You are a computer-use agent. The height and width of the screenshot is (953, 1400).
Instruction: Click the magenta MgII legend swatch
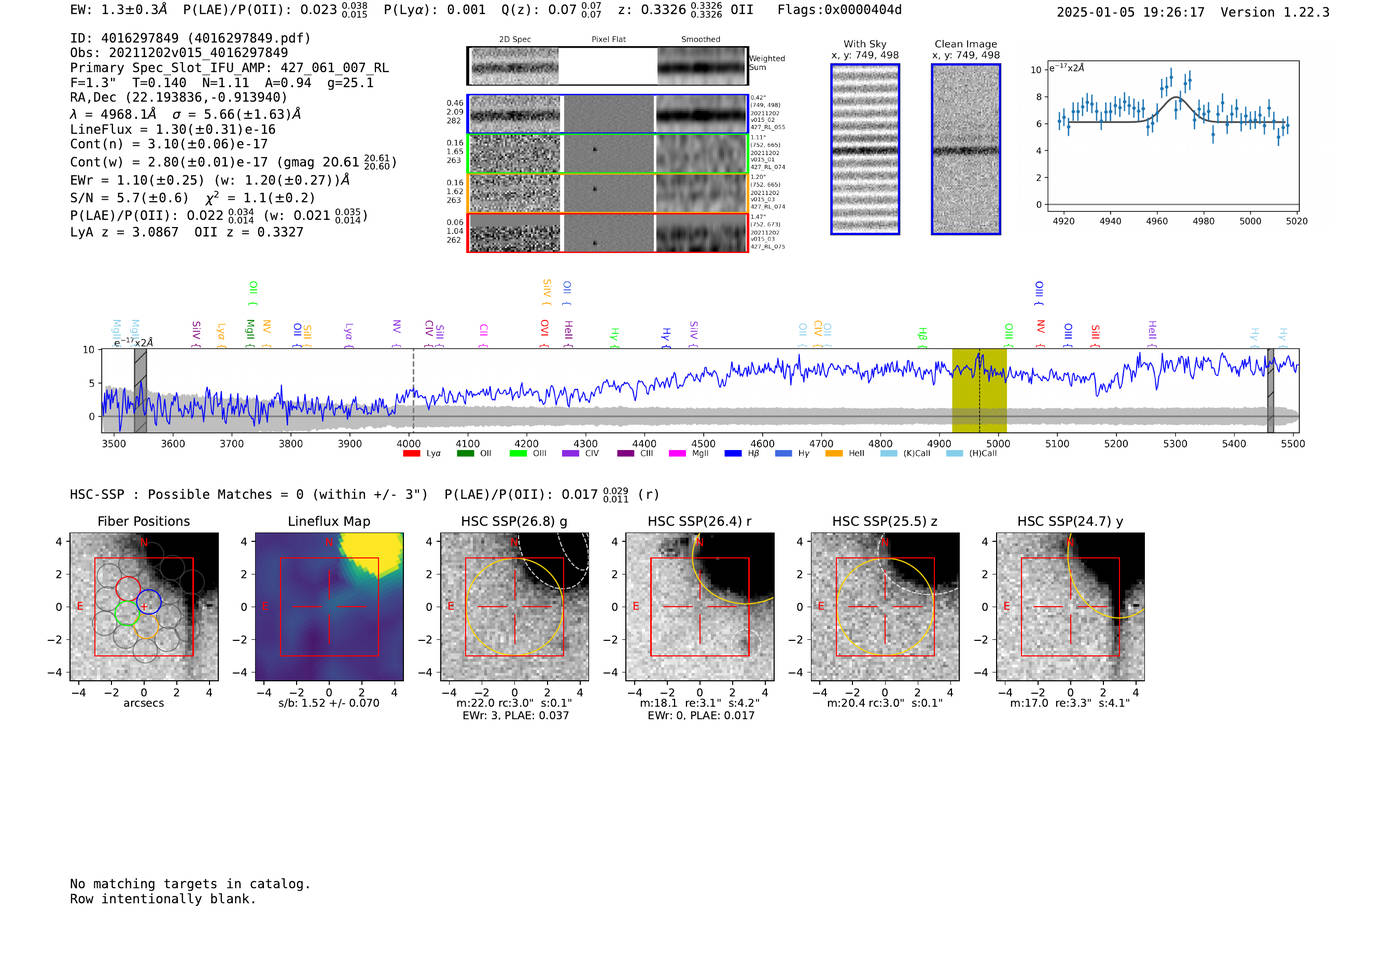coord(678,453)
